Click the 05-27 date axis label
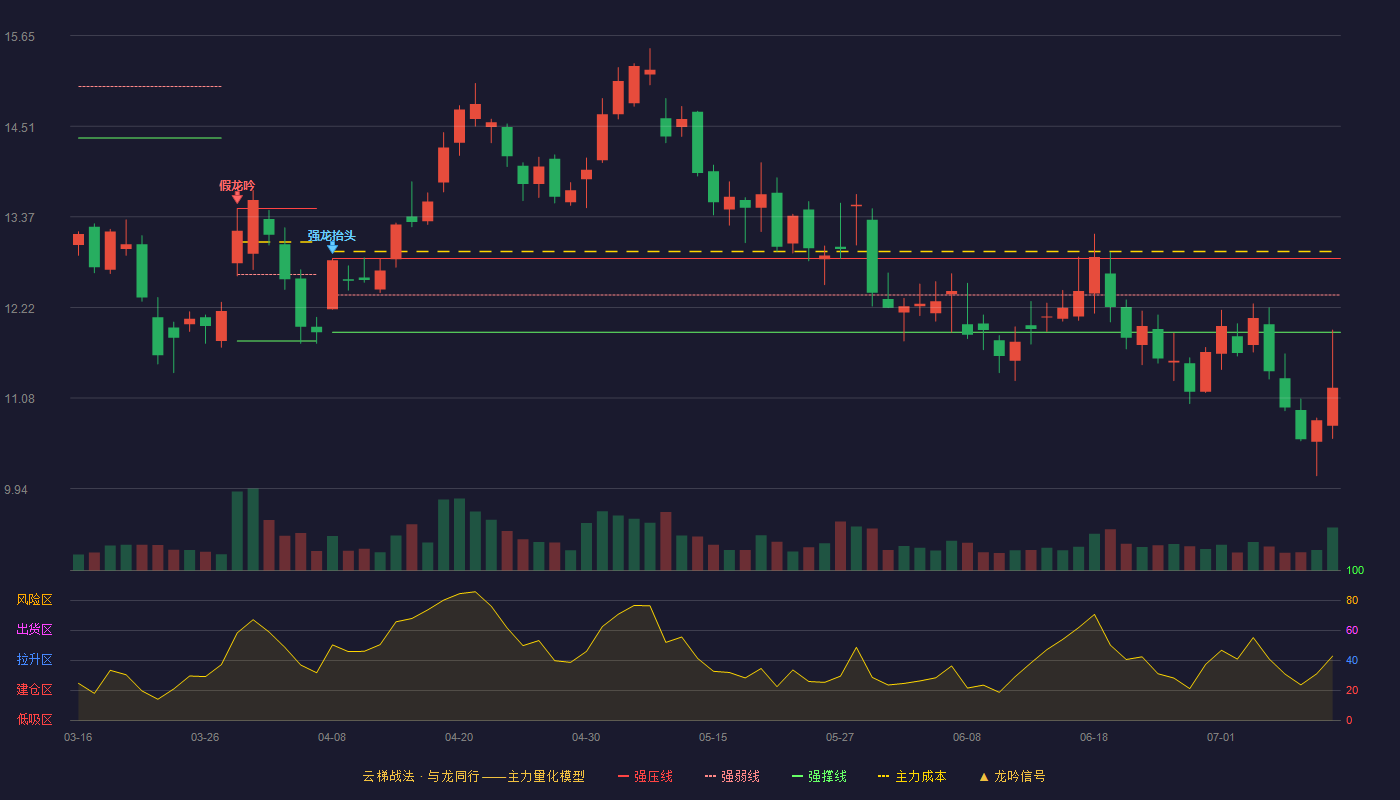Viewport: 1400px width, 800px height. (x=840, y=737)
